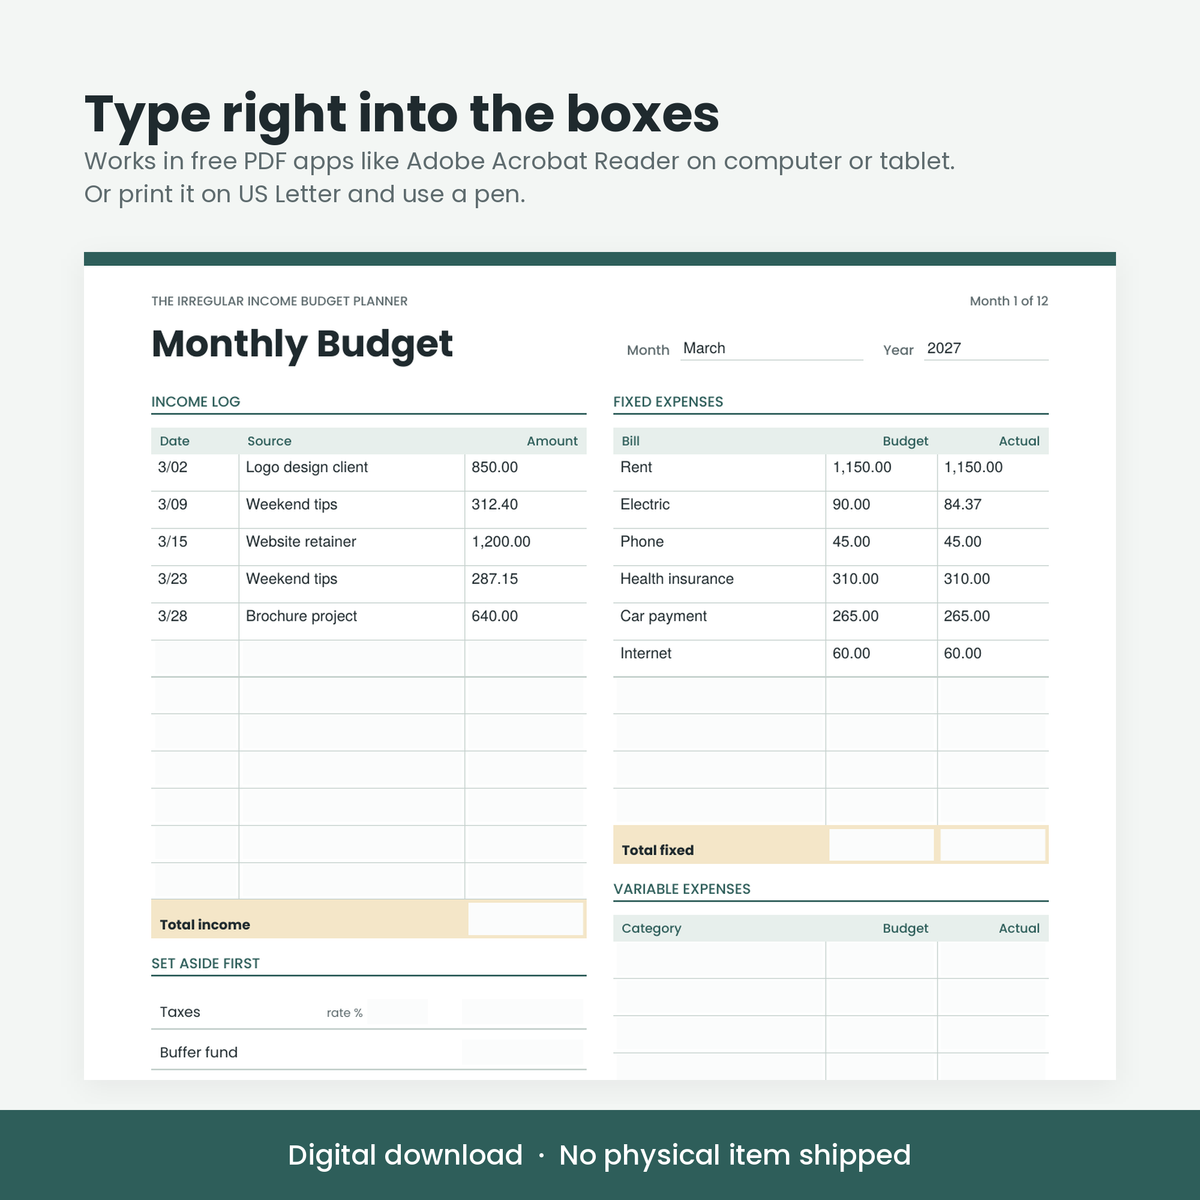1200x1200 pixels.
Task: Click the 'Month 1 of 12' page label
Action: coord(1009,301)
